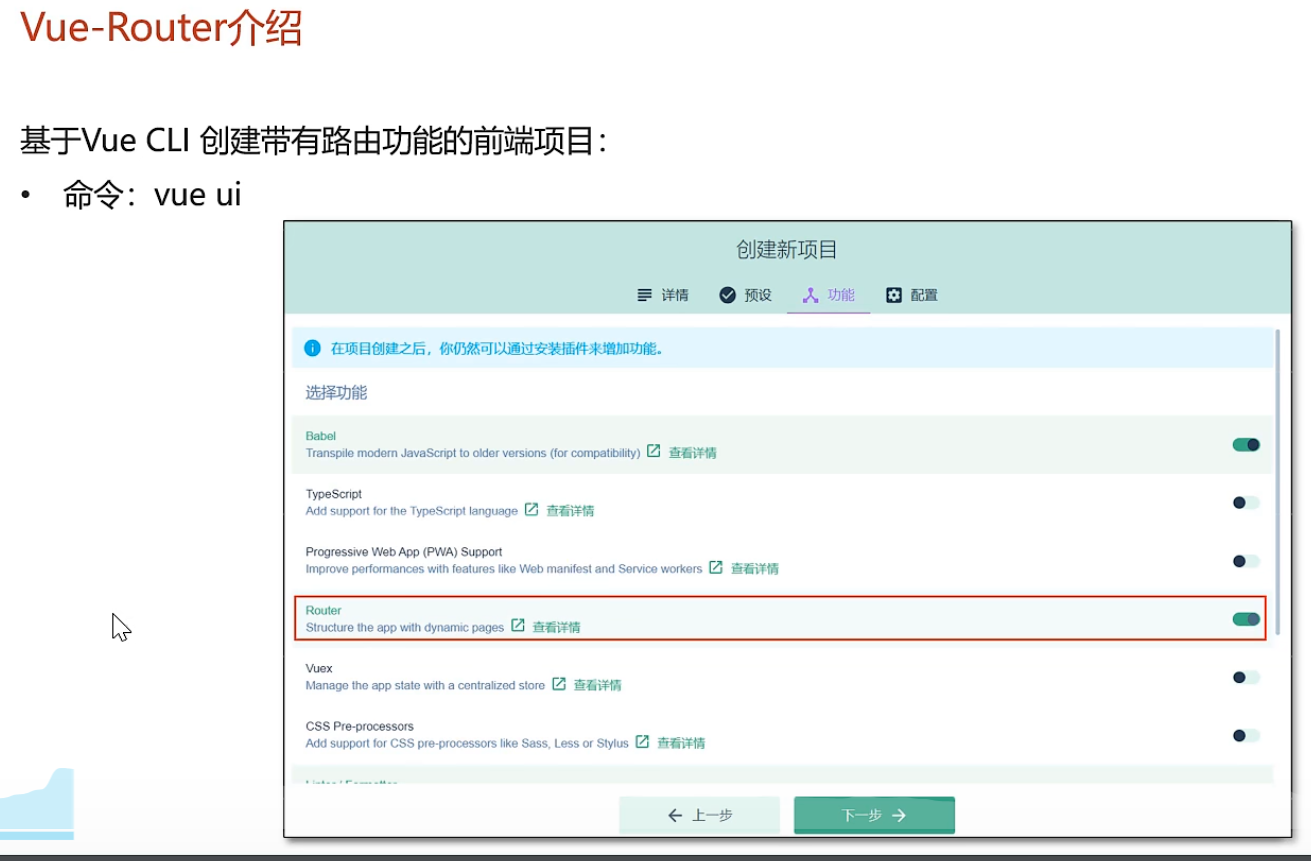The height and width of the screenshot is (861, 1311).
Task: Click 'Transpile modern JavaScript to older versions' description
Action: coord(473,453)
